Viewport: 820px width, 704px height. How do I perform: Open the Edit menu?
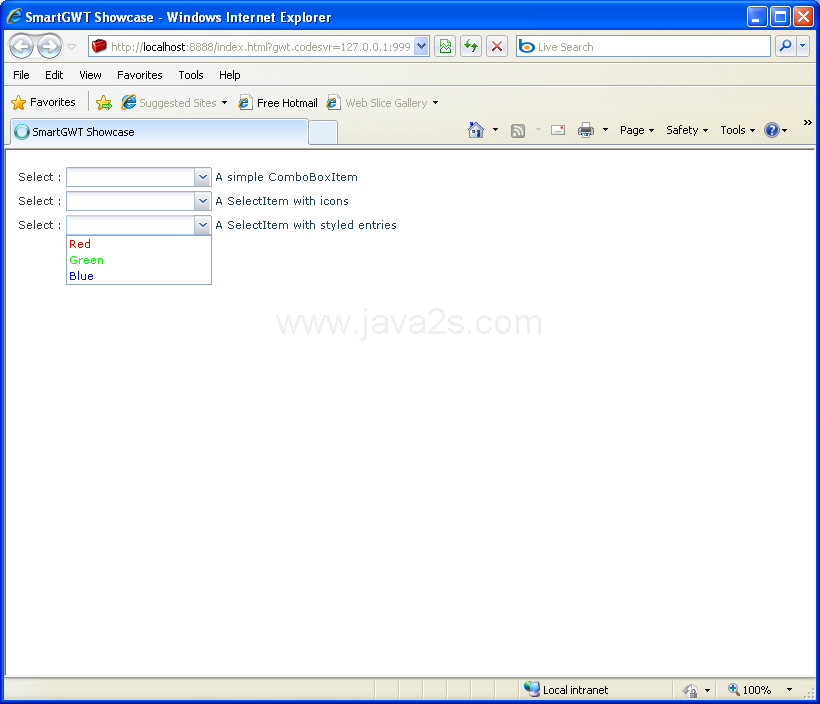coord(54,75)
